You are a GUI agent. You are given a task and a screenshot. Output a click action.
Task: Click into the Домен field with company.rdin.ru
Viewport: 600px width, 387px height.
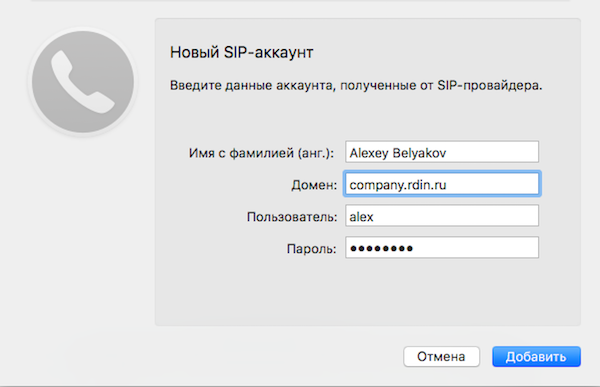point(442,184)
